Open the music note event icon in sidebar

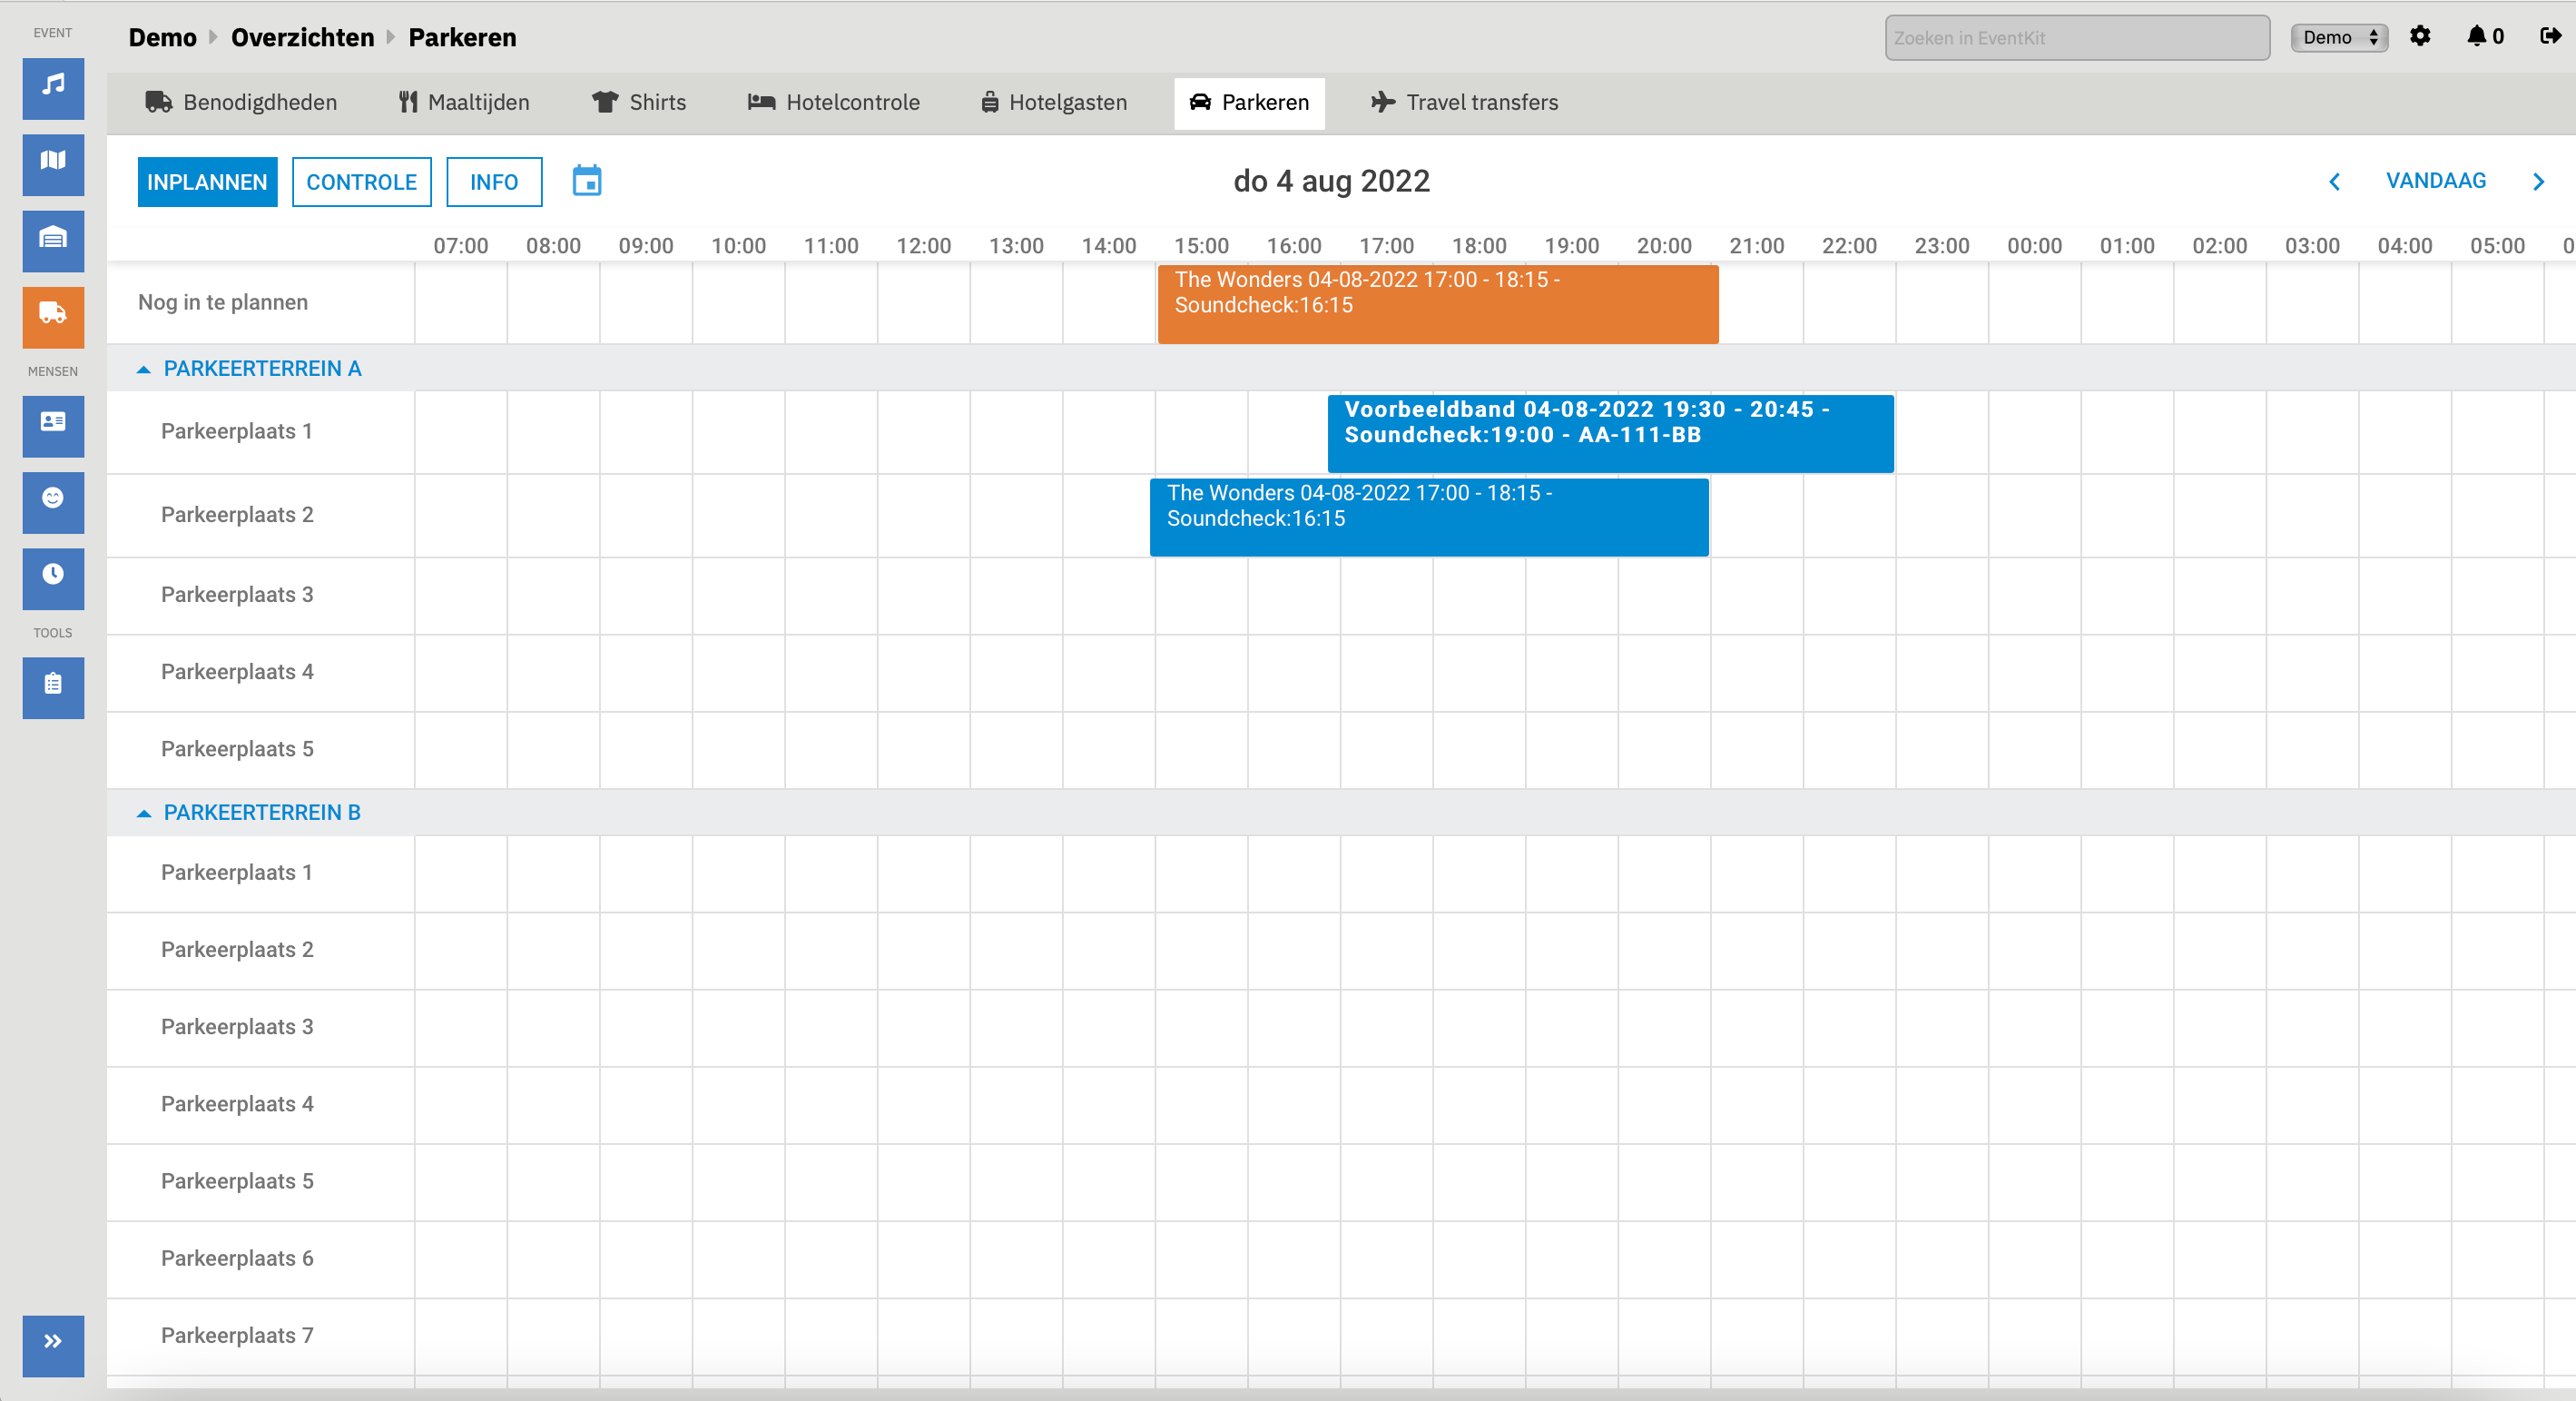53,88
